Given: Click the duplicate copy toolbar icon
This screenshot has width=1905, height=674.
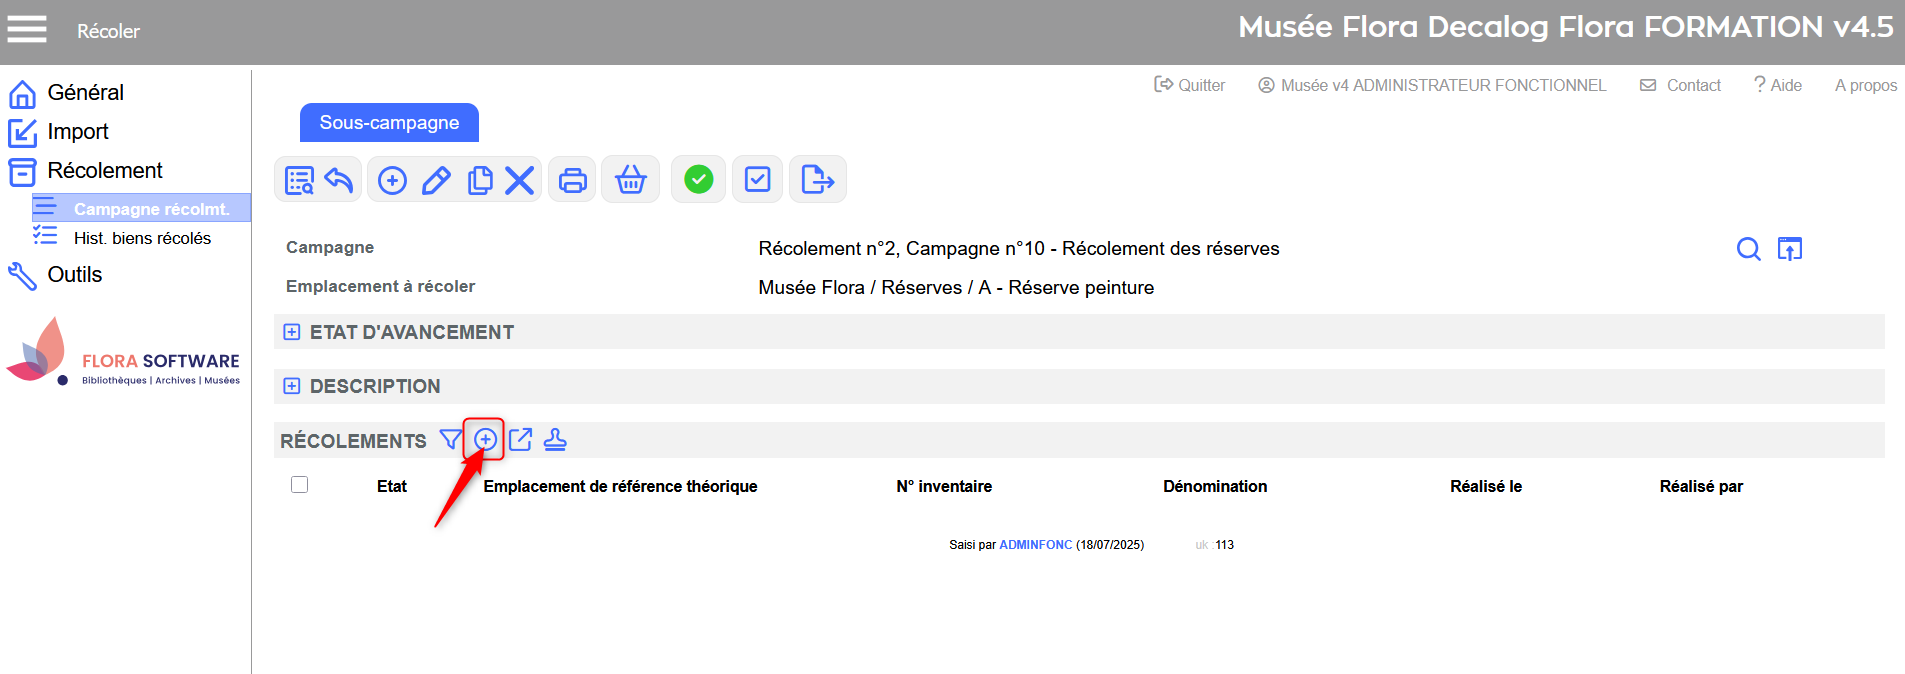Looking at the screenshot, I should point(480,180).
